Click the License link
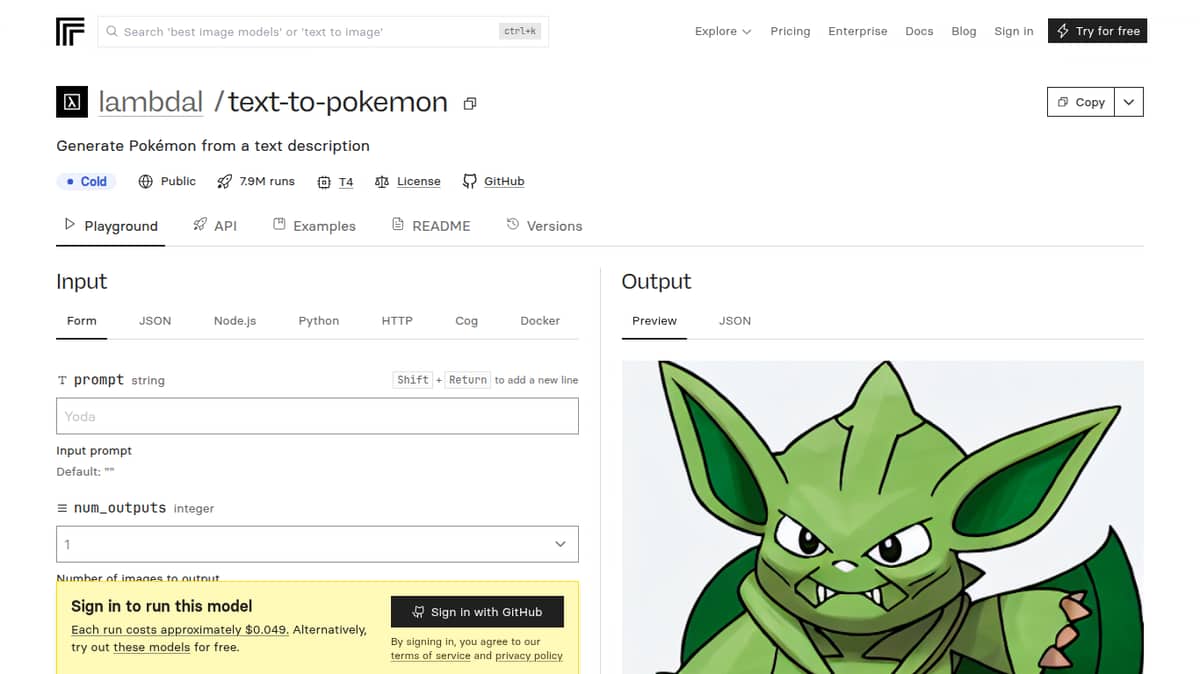Viewport: 1200px width, 674px height. click(418, 182)
